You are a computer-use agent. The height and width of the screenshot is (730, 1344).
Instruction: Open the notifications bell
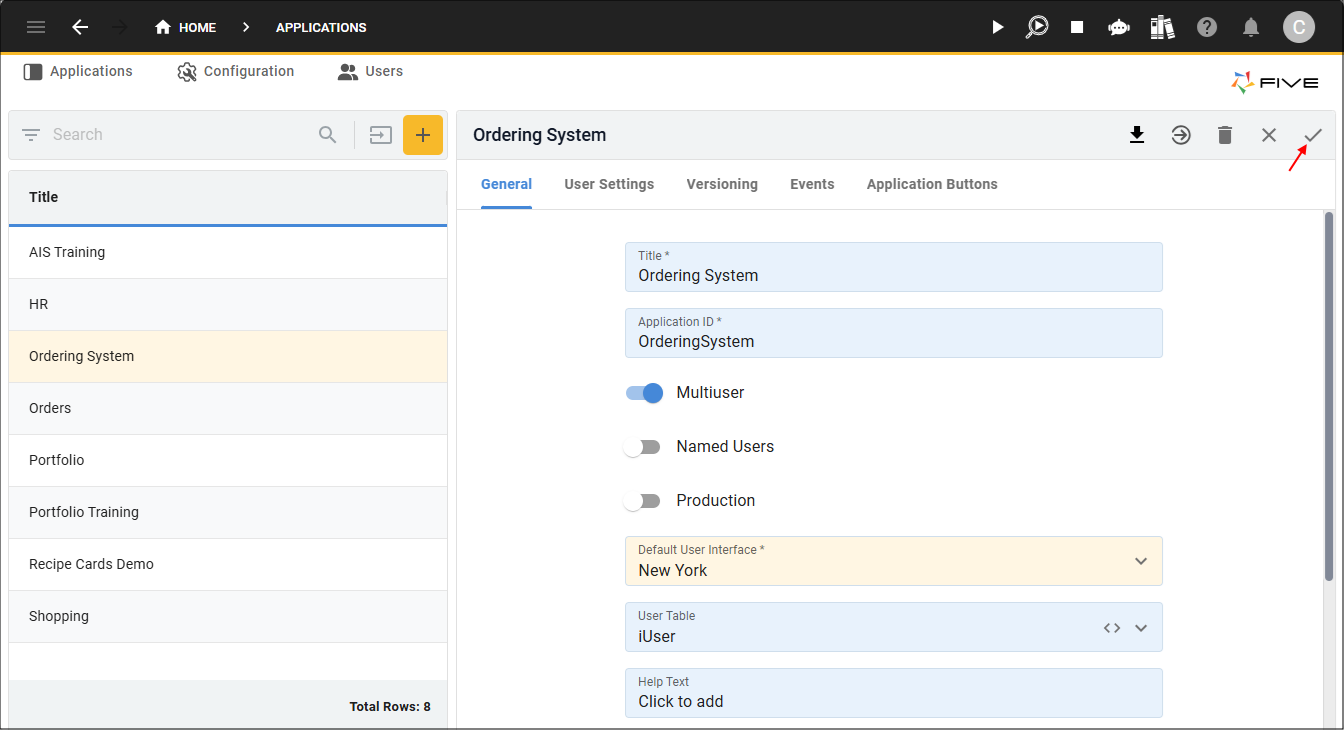point(1251,27)
